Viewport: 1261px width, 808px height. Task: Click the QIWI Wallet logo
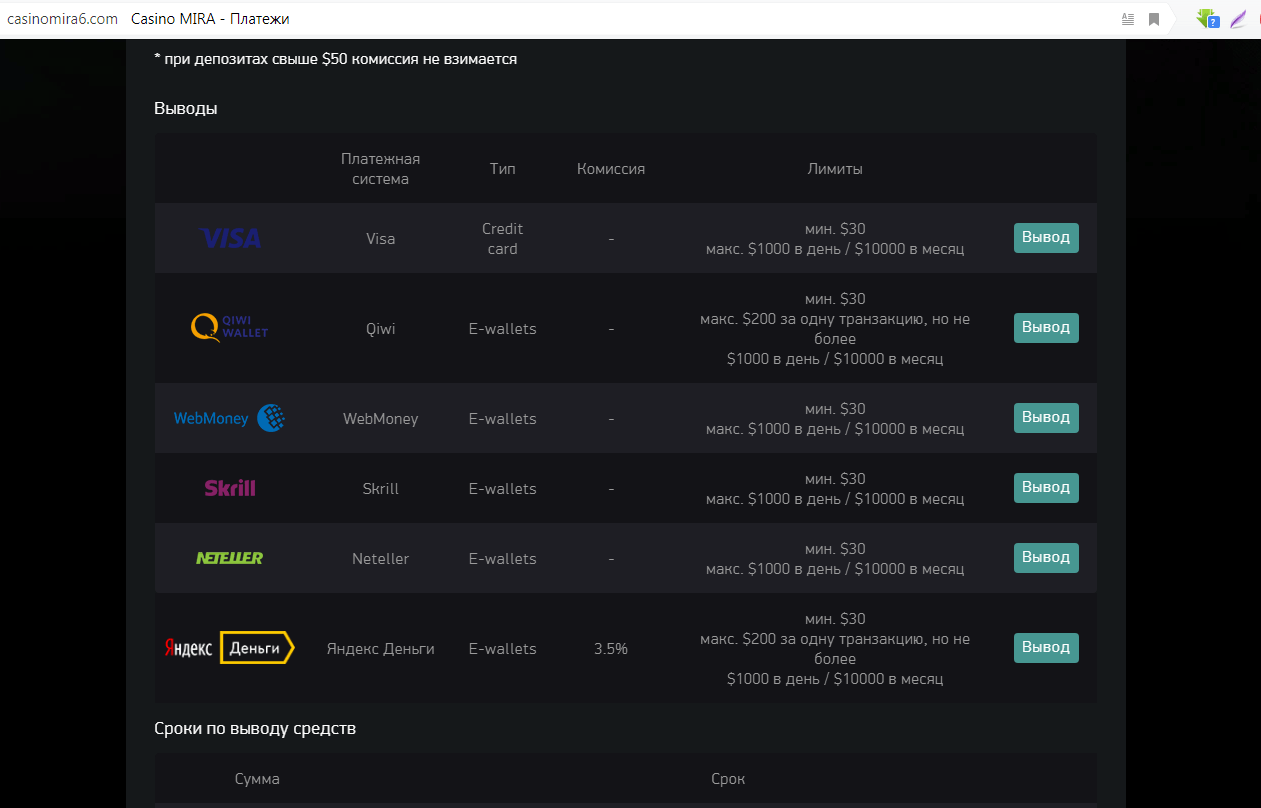click(x=230, y=328)
